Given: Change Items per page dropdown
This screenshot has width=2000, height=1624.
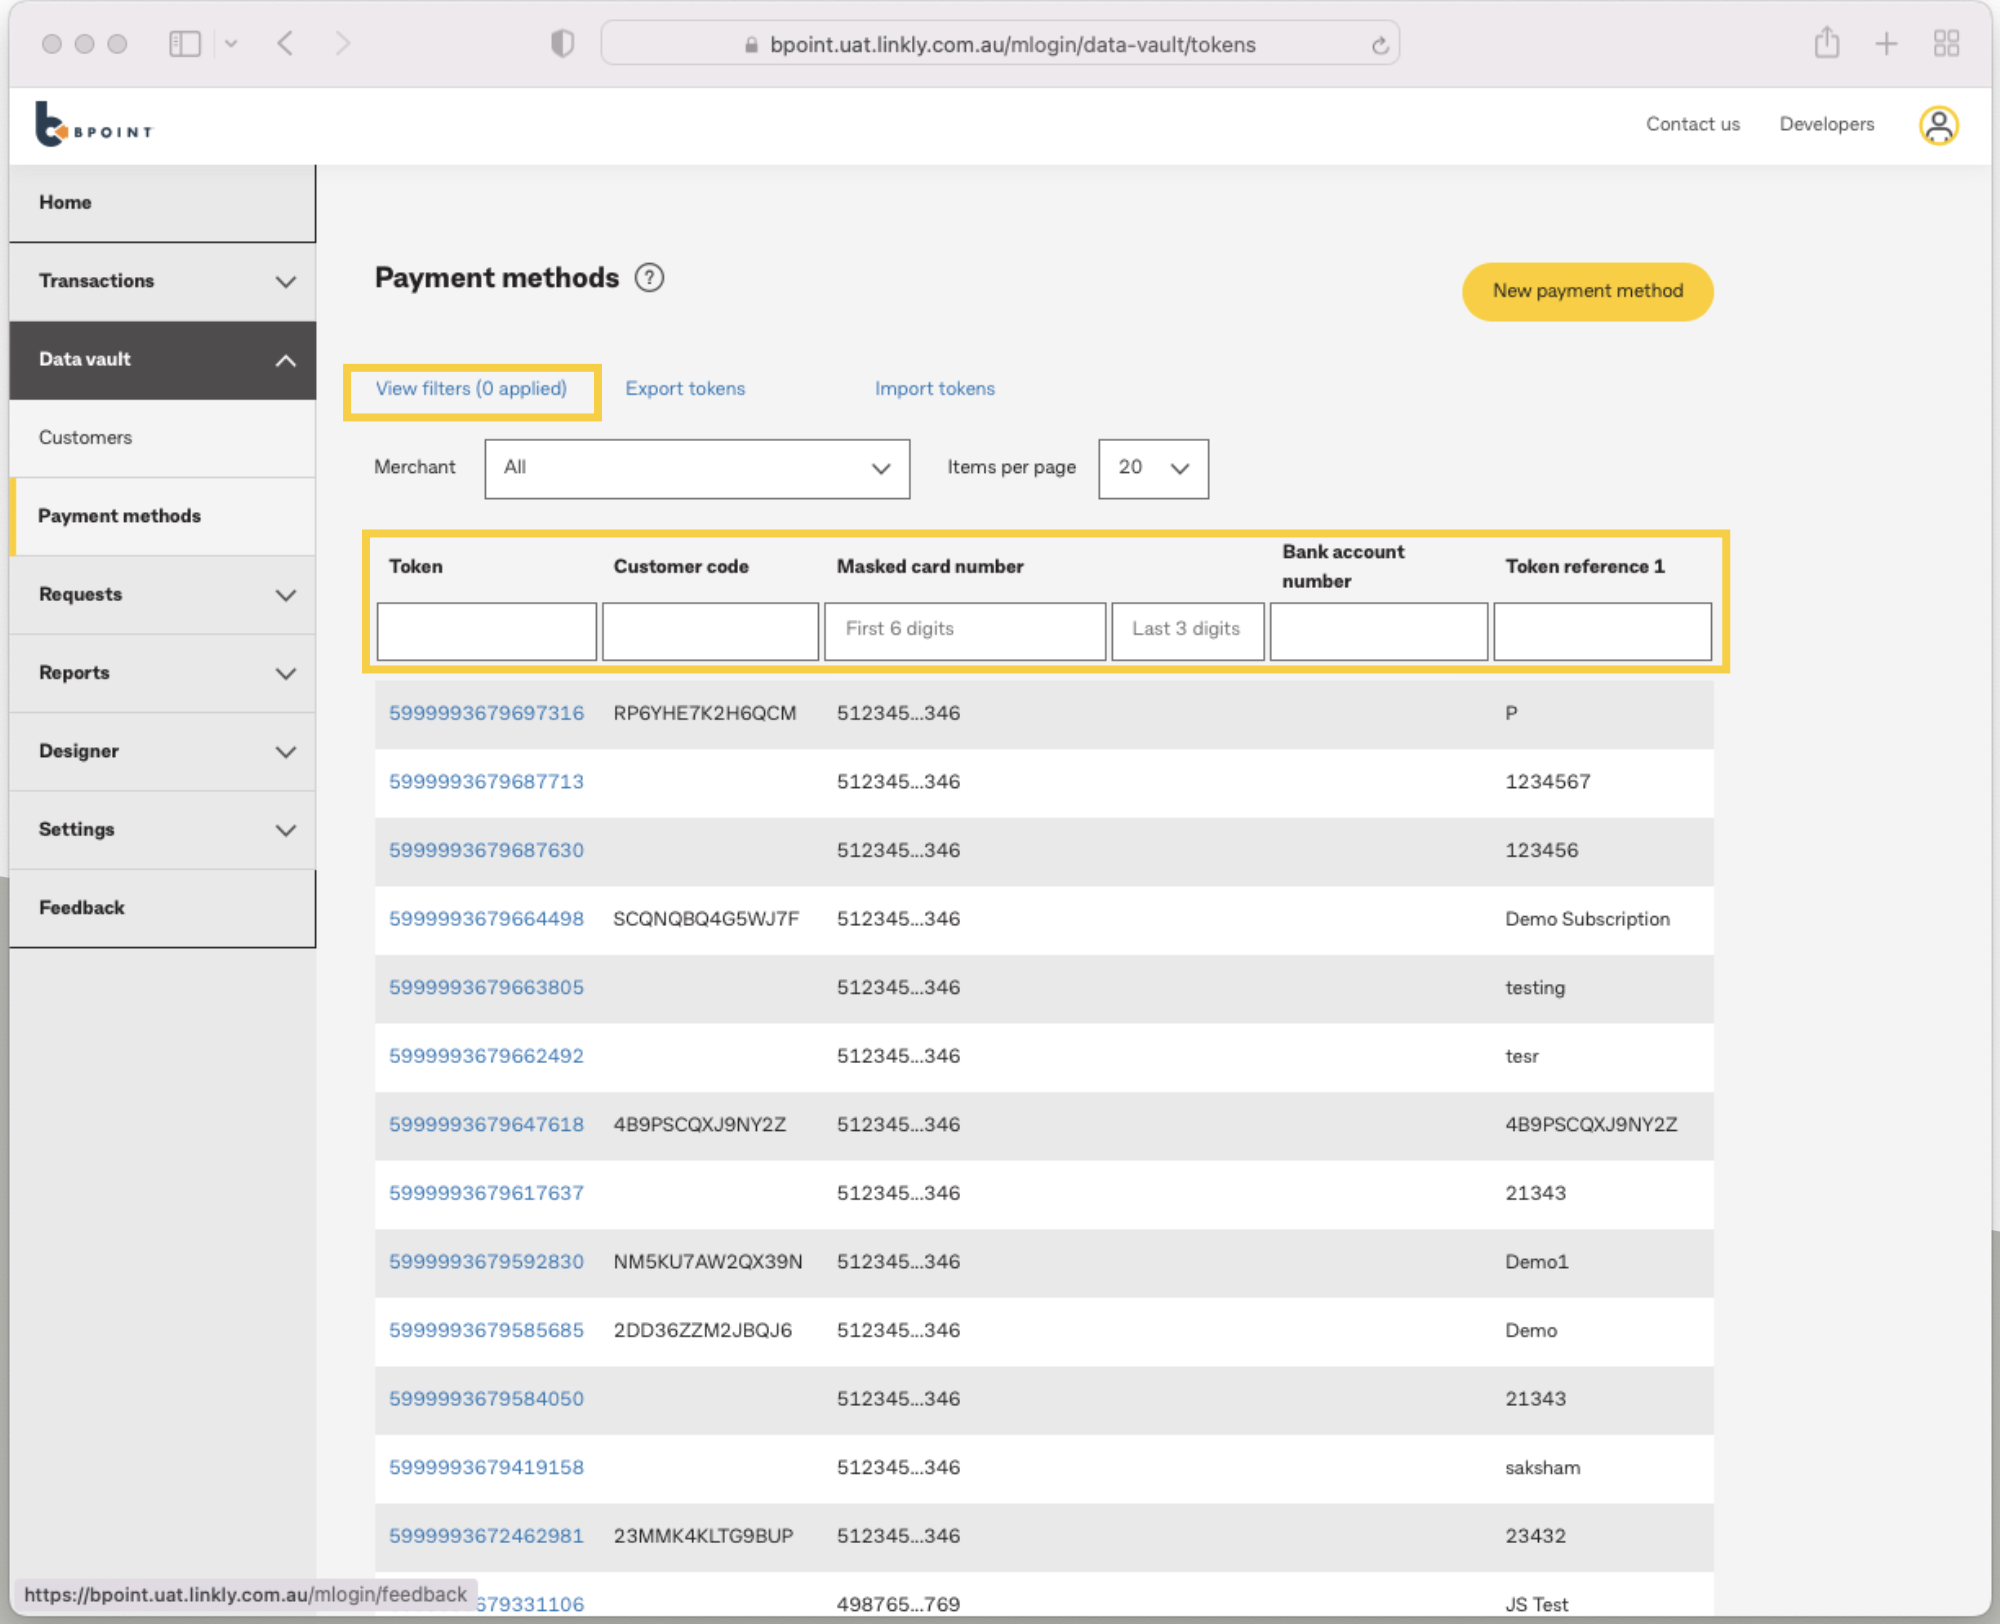Looking at the screenshot, I should pos(1152,468).
